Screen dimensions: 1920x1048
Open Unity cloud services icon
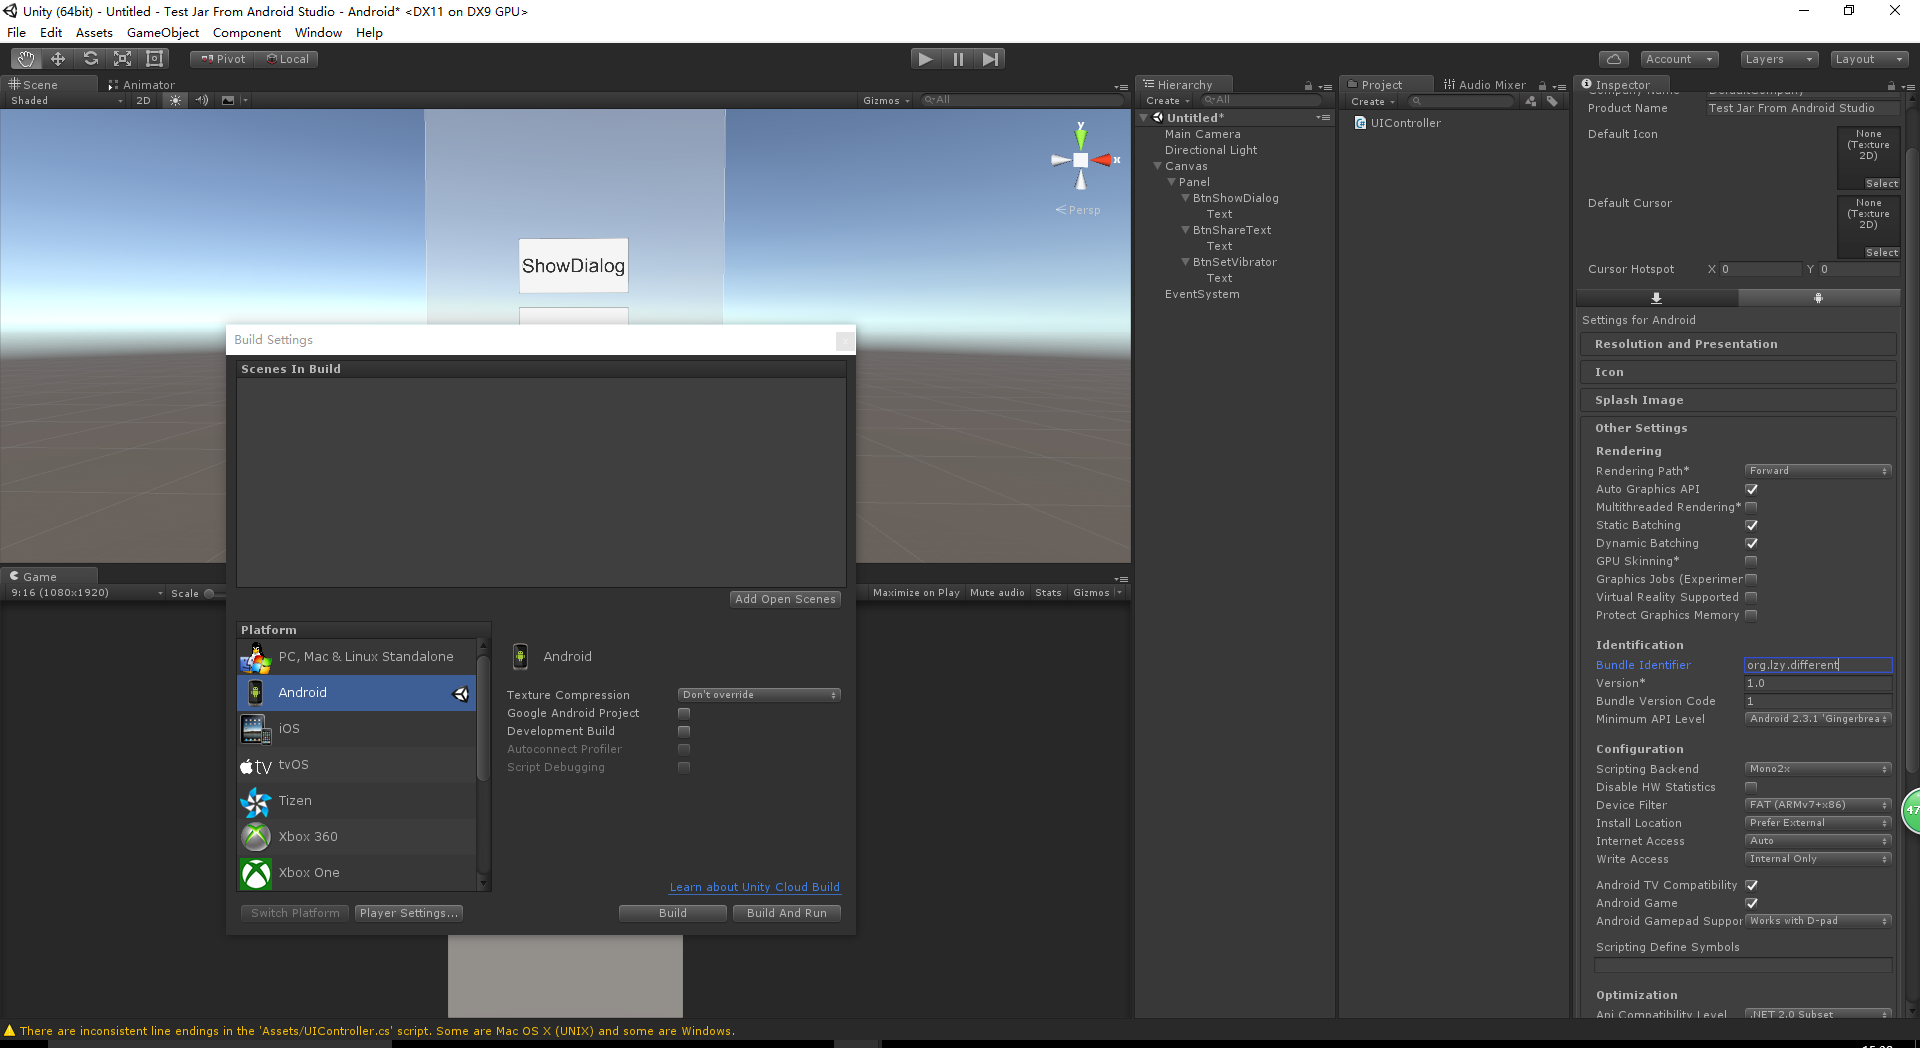point(1613,59)
